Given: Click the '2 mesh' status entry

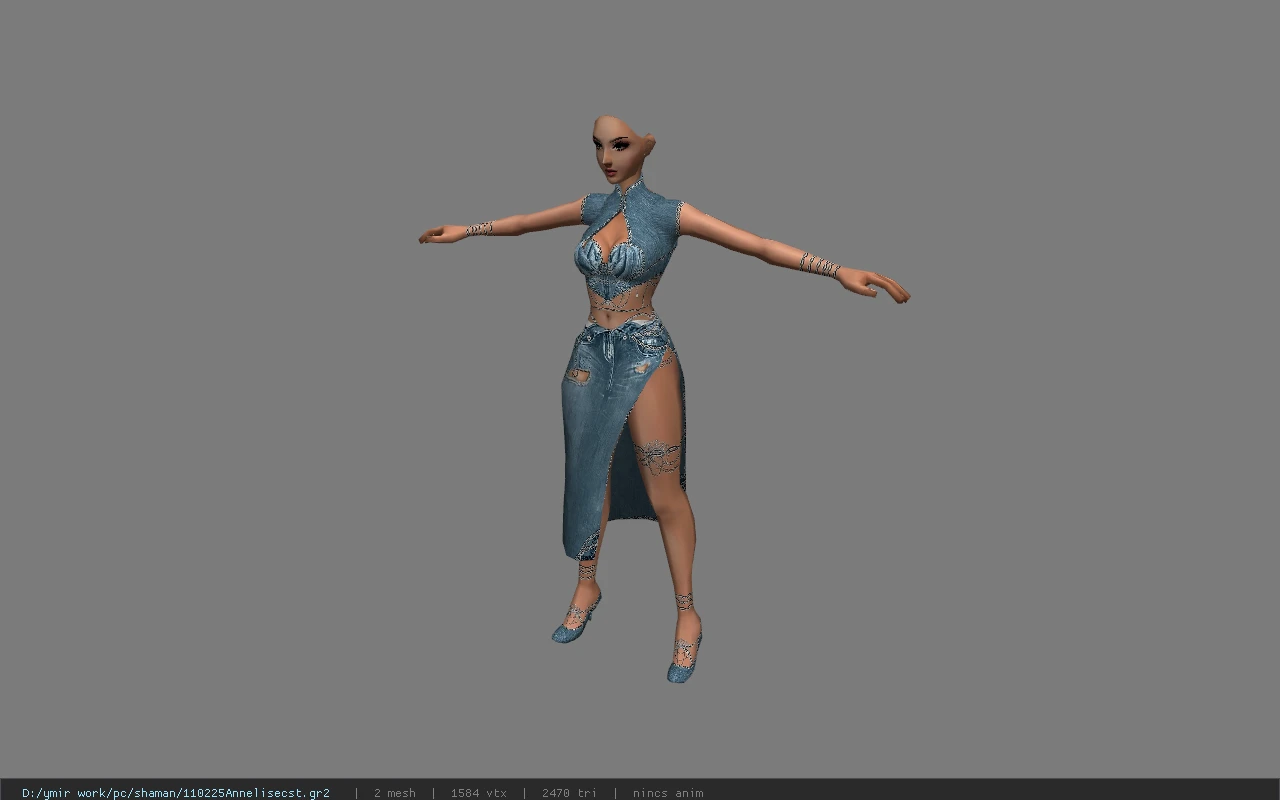Looking at the screenshot, I should pyautogui.click(x=394, y=793).
